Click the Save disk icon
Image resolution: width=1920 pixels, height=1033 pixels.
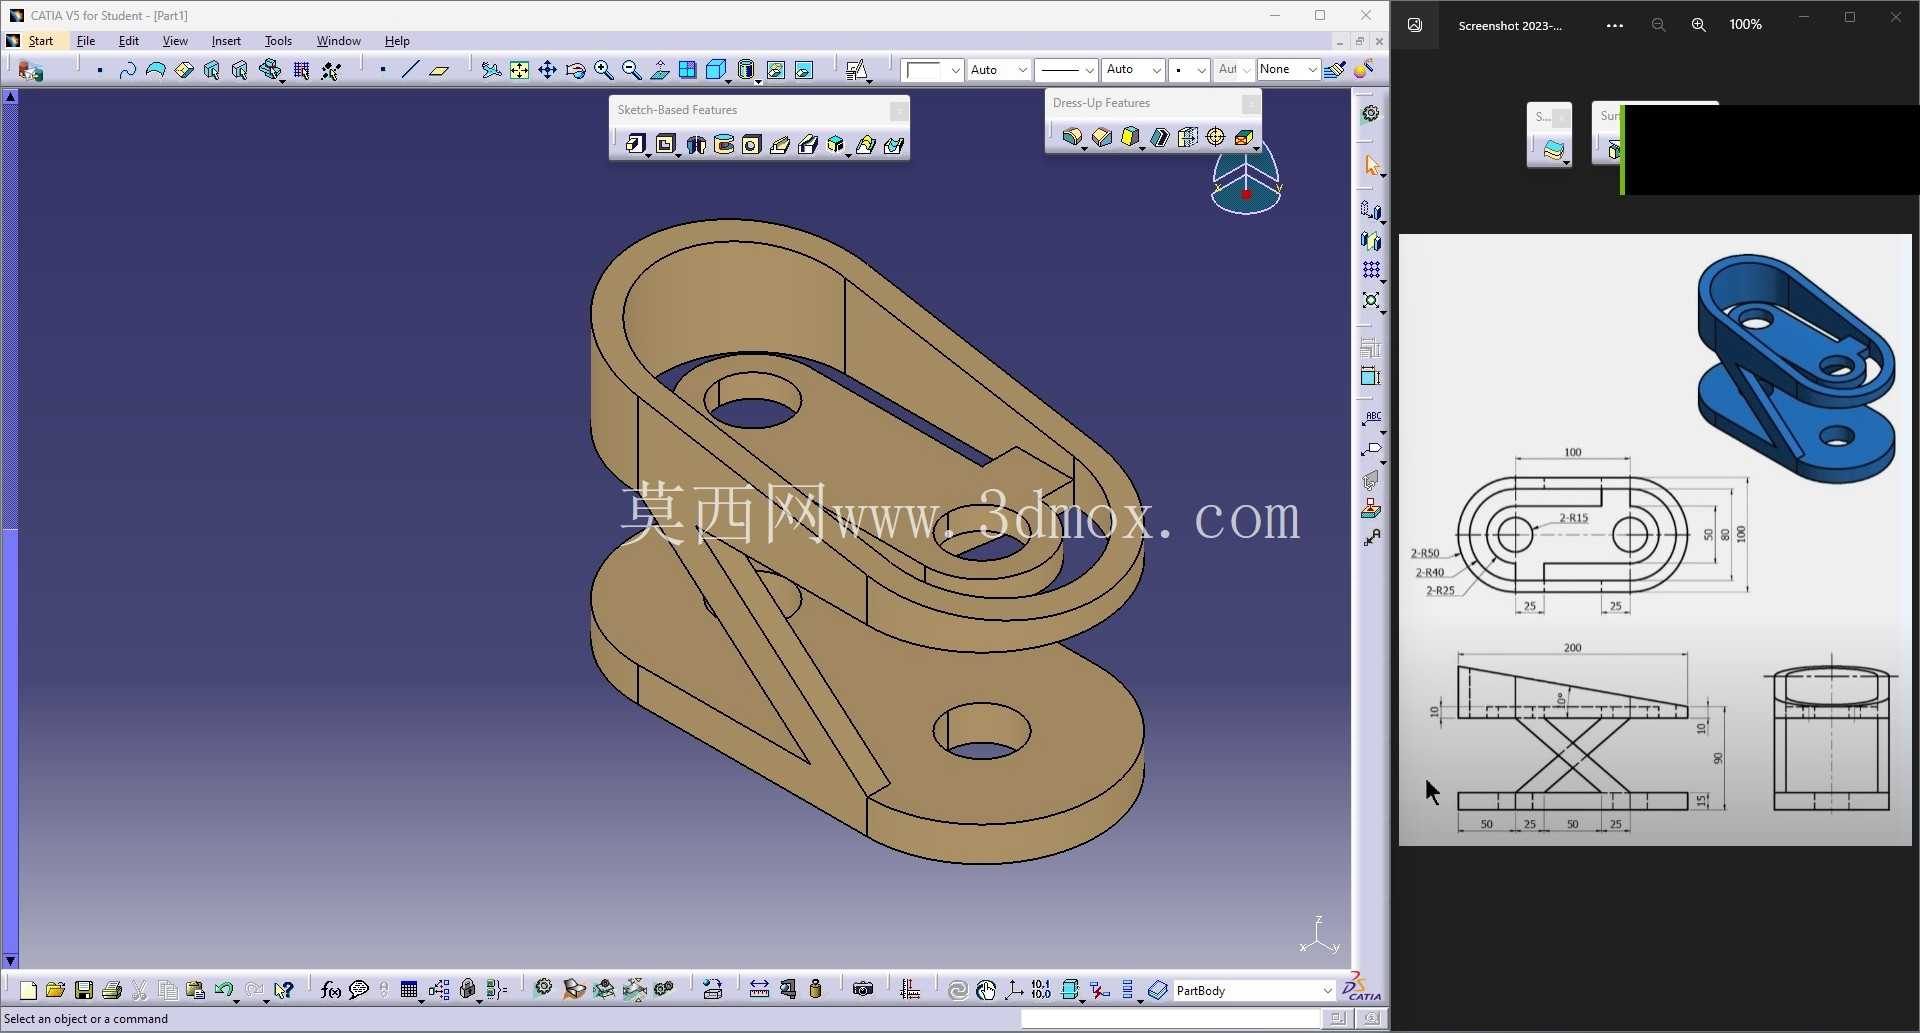pyautogui.click(x=84, y=990)
